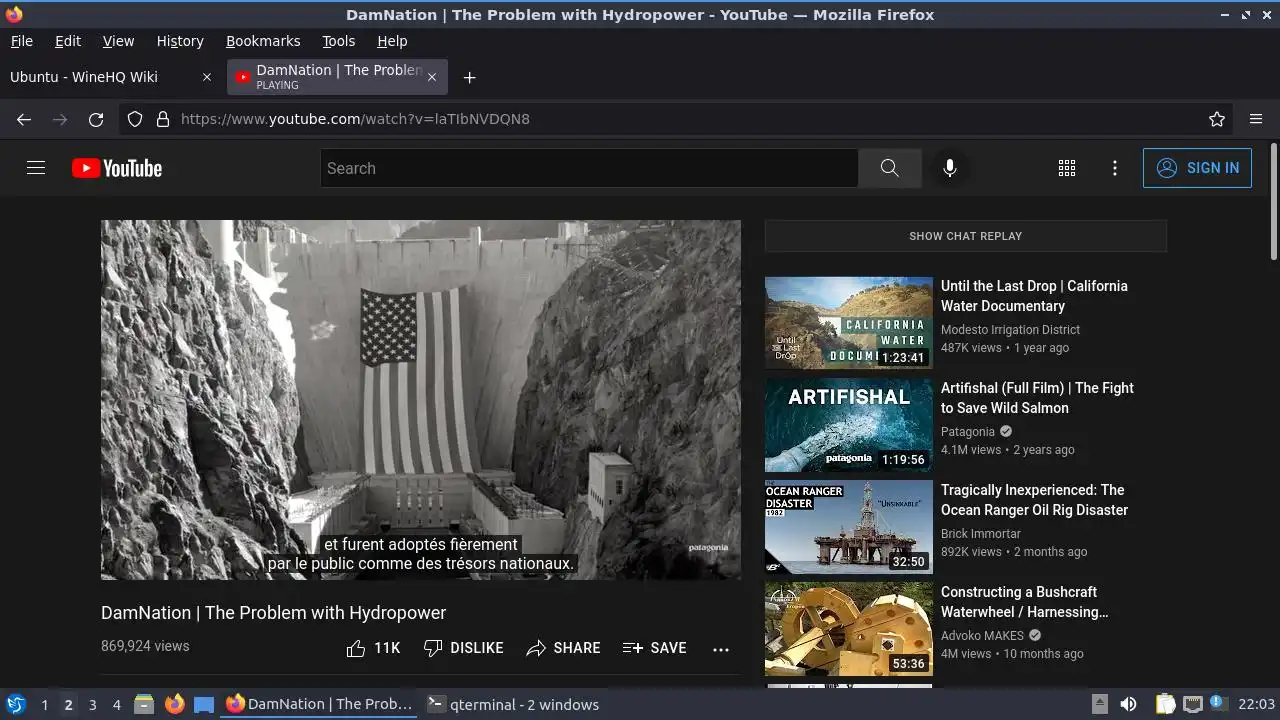
Task: Reload the page in Firefox
Action: click(x=96, y=119)
